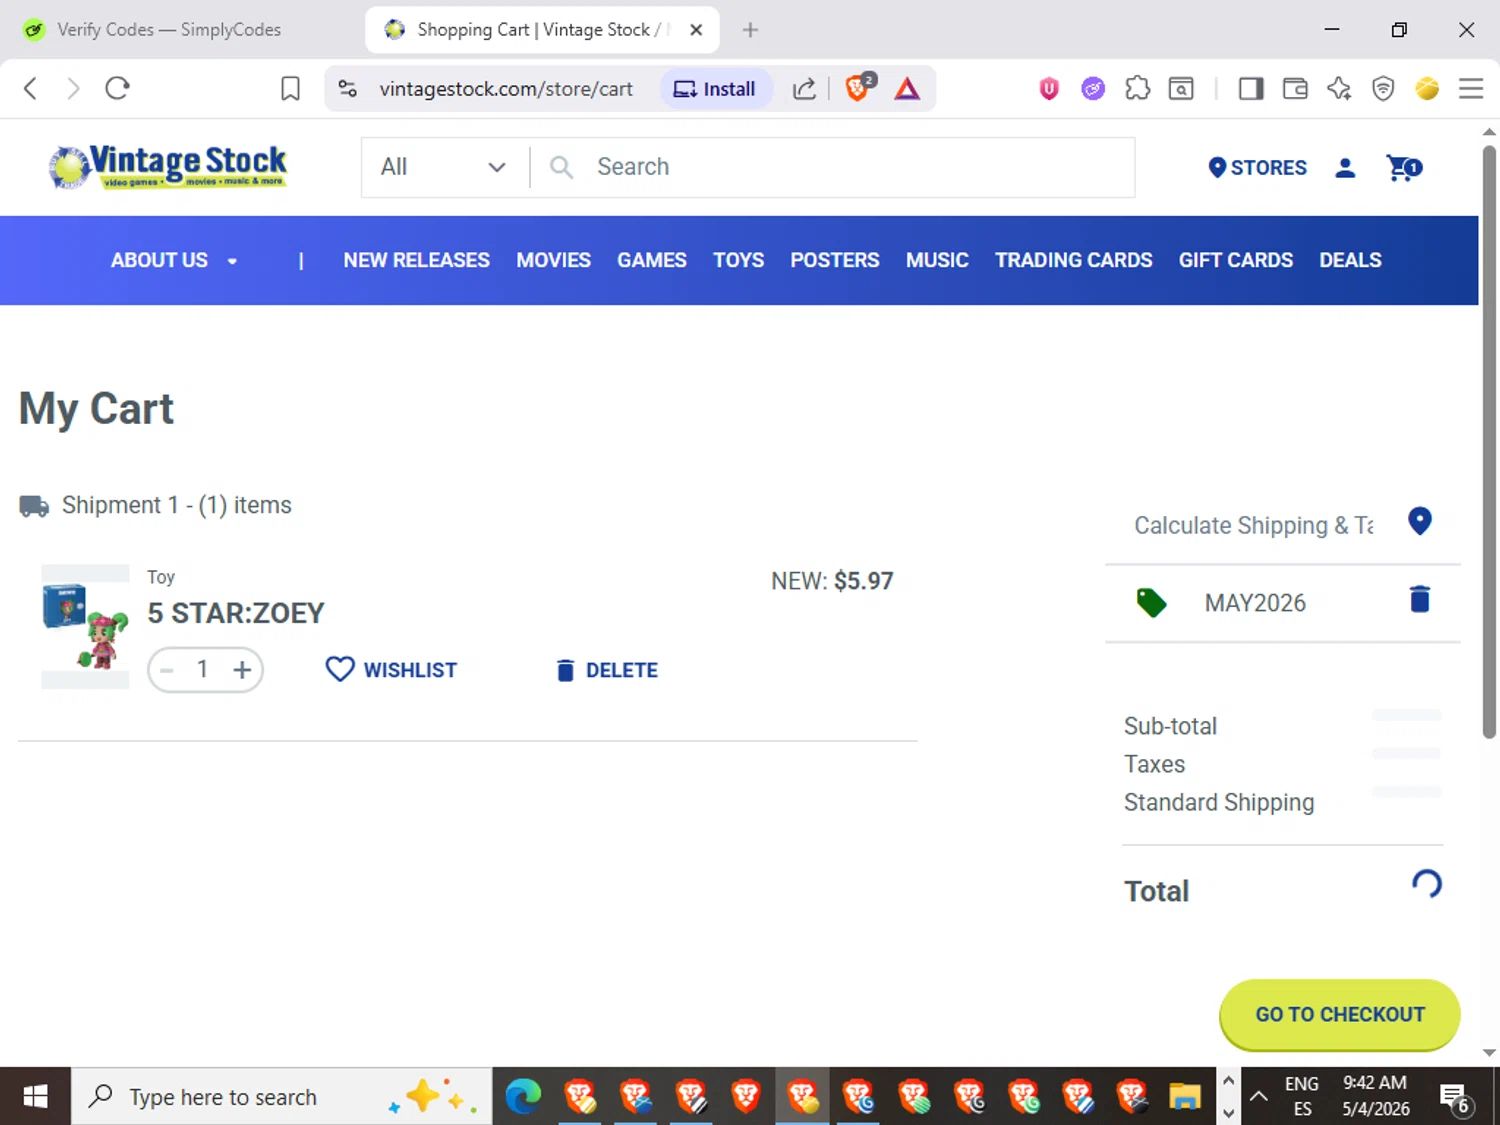This screenshot has width=1500, height=1125.
Task: Increase the item quantity with plus
Action: pyautogui.click(x=242, y=670)
